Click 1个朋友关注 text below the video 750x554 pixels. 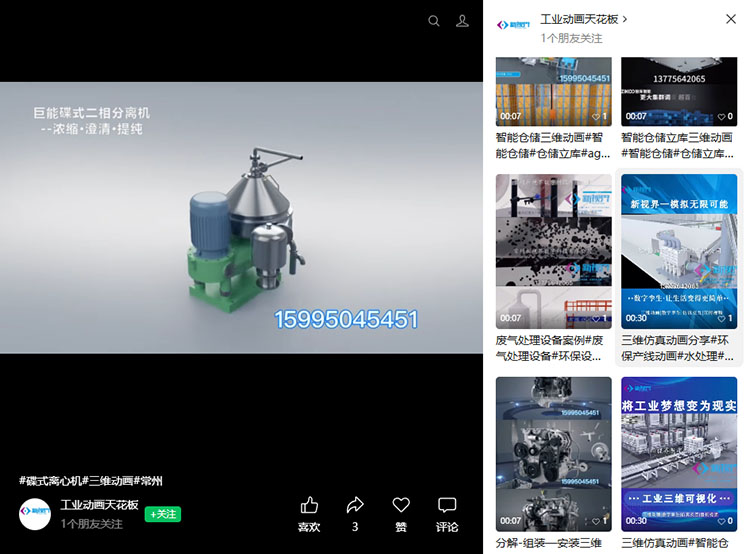click(x=91, y=524)
